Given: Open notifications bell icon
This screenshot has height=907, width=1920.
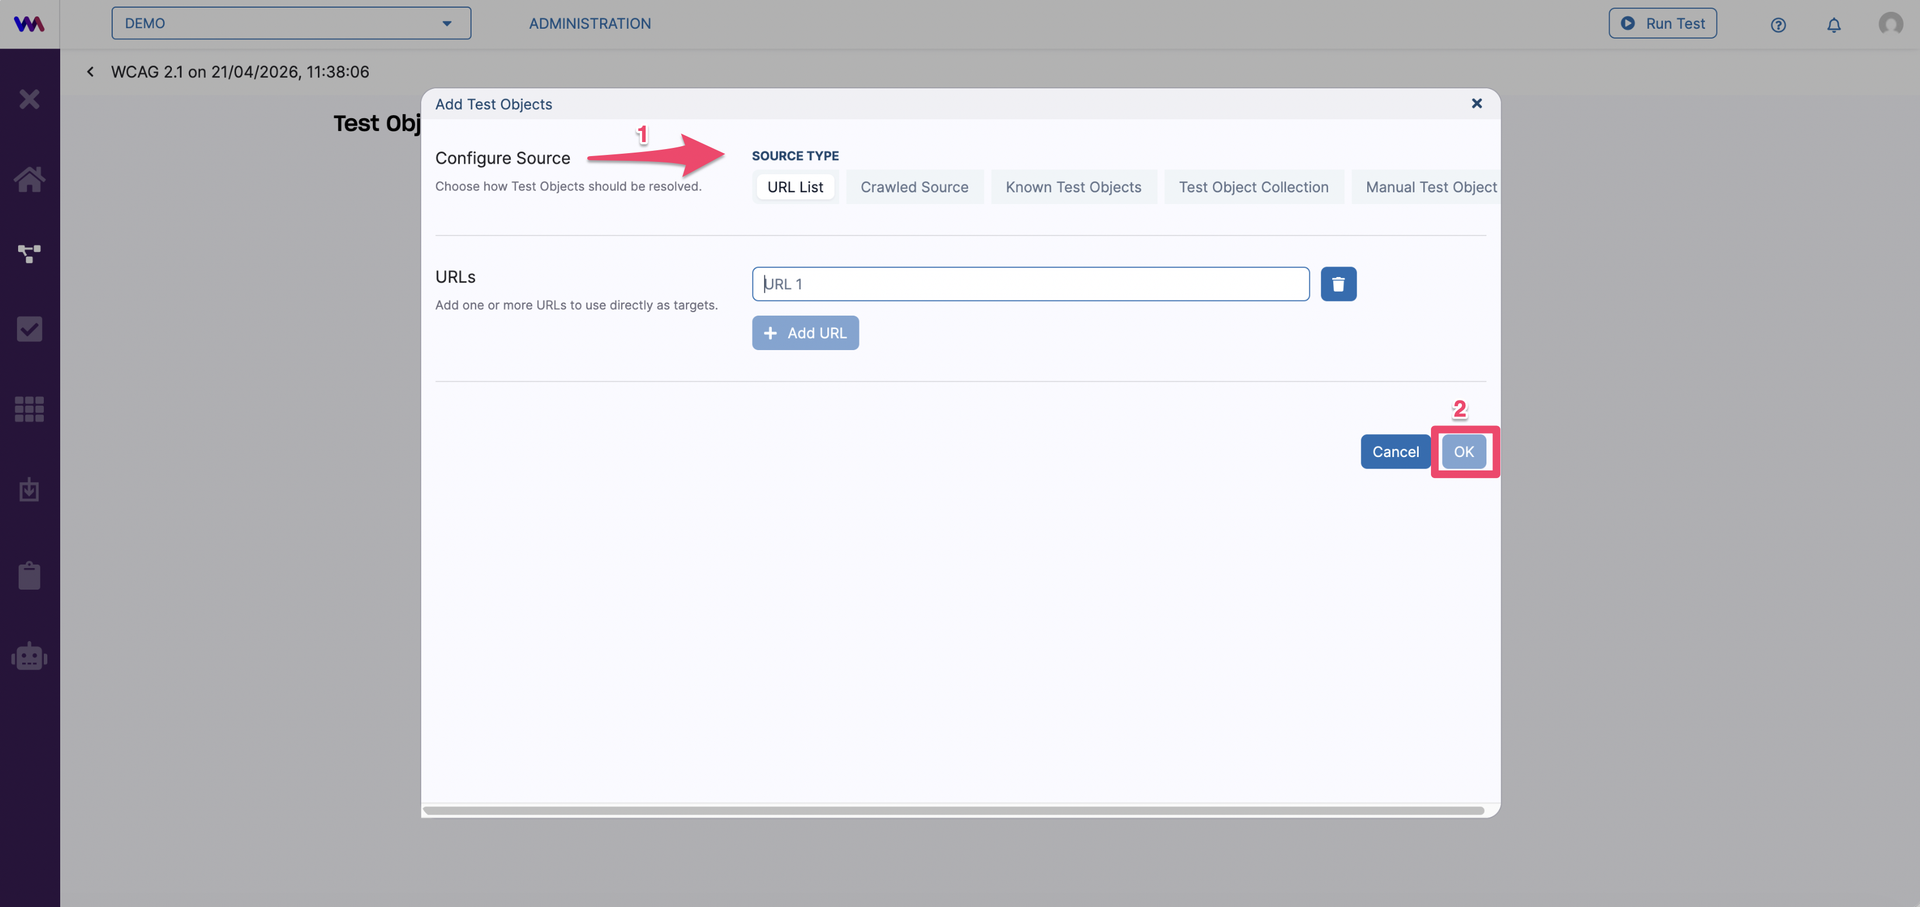Looking at the screenshot, I should pyautogui.click(x=1834, y=25).
